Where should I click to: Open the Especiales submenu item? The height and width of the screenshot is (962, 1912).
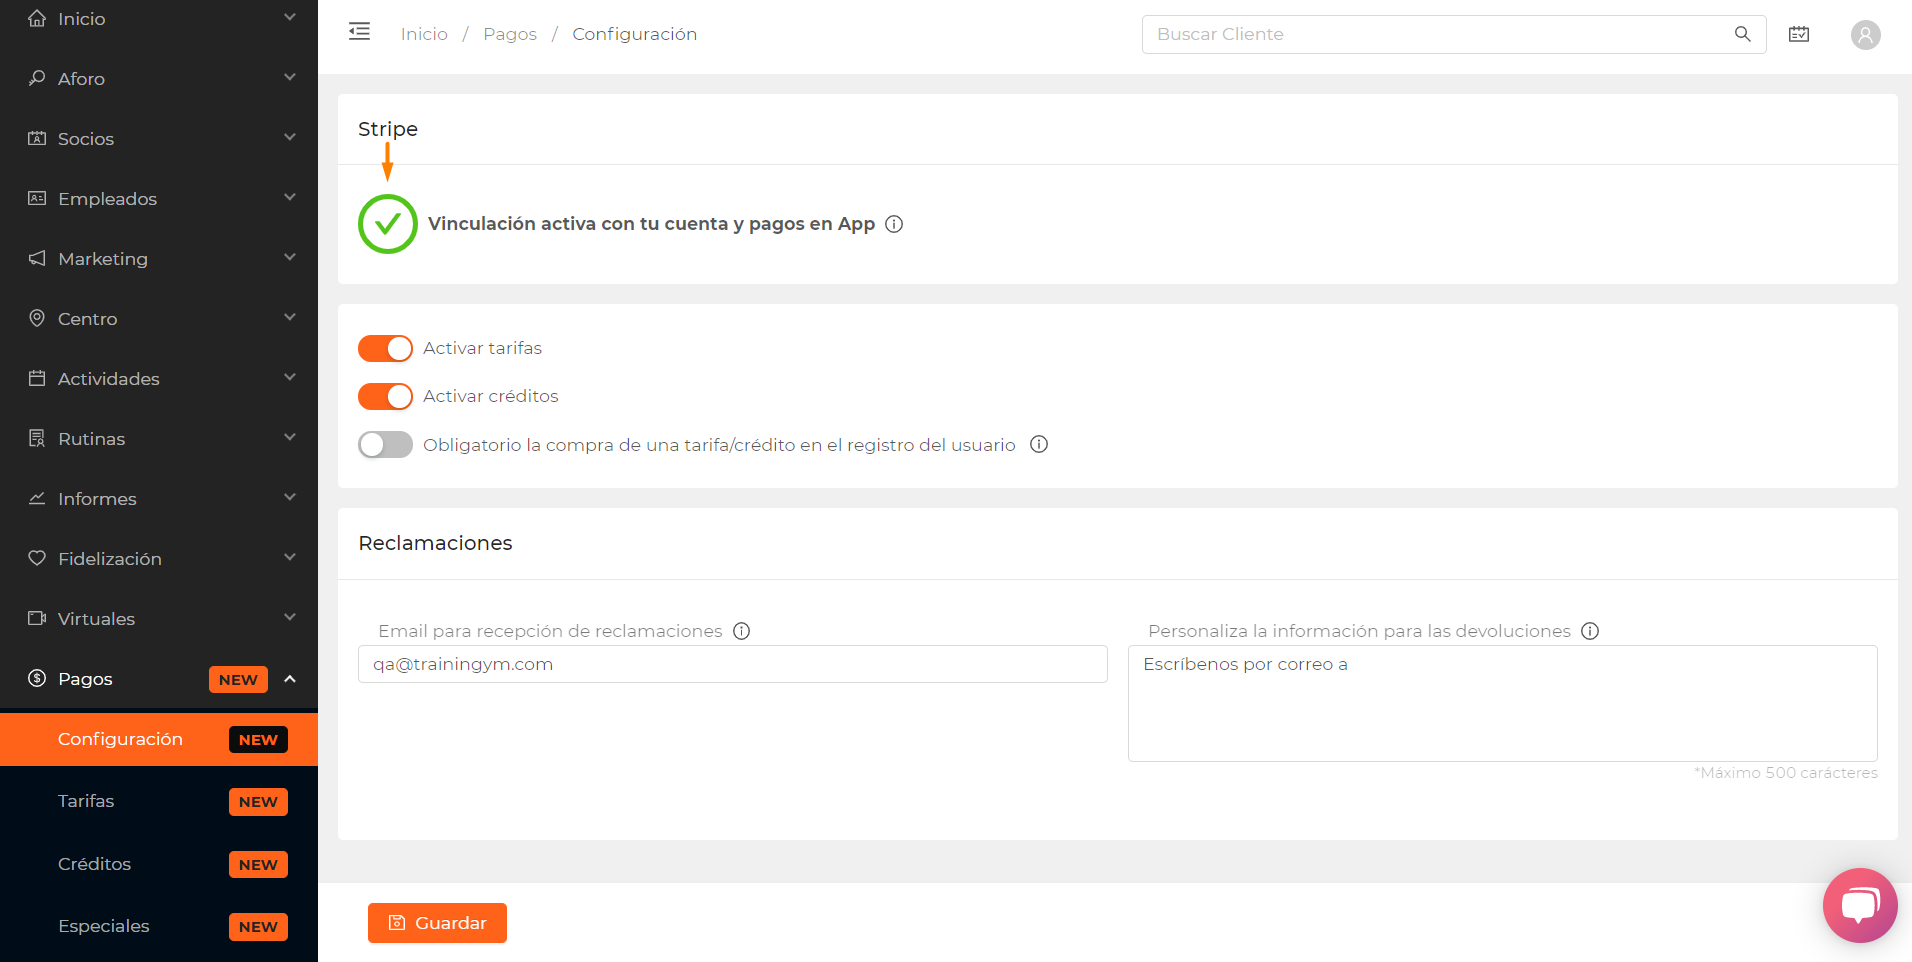pyautogui.click(x=159, y=926)
